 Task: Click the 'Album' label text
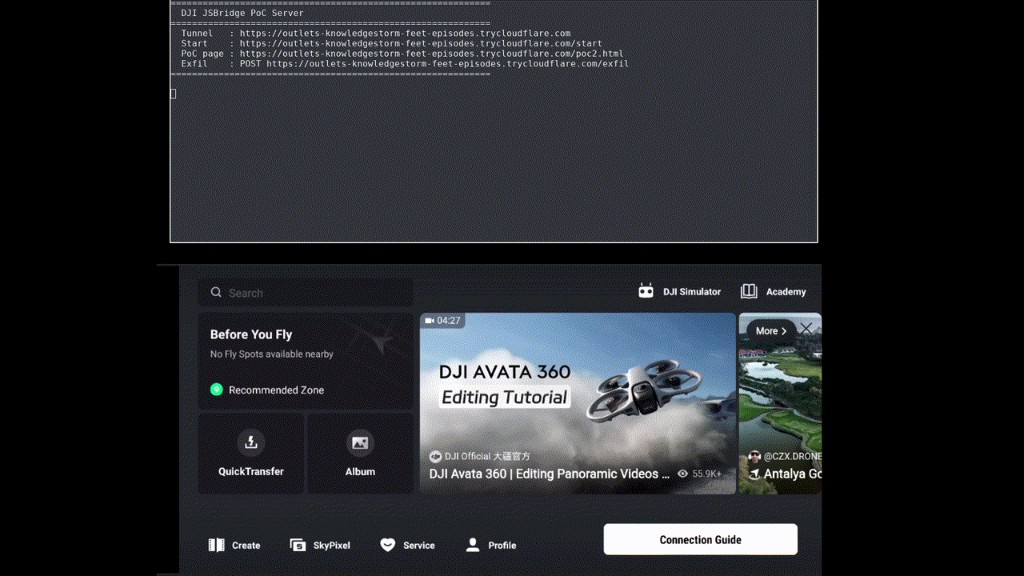coord(360,472)
